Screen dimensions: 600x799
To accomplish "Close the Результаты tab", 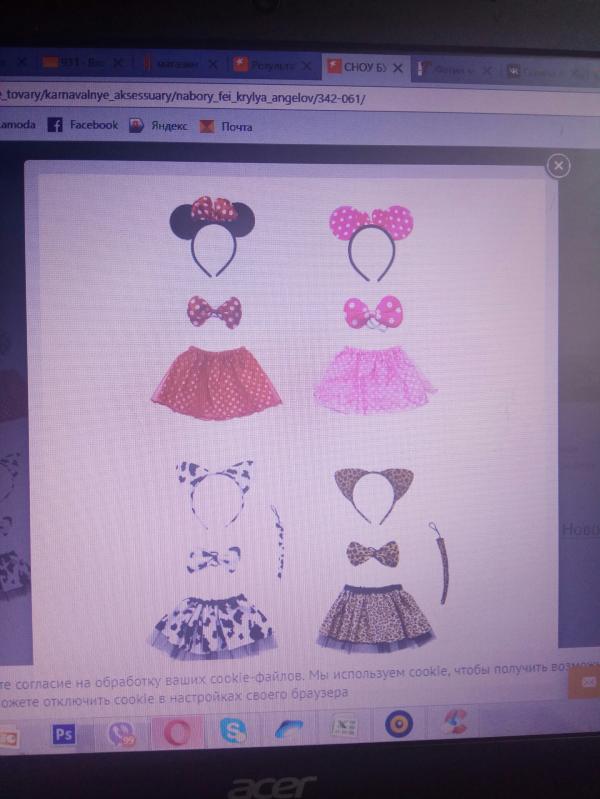I will coord(306,66).
